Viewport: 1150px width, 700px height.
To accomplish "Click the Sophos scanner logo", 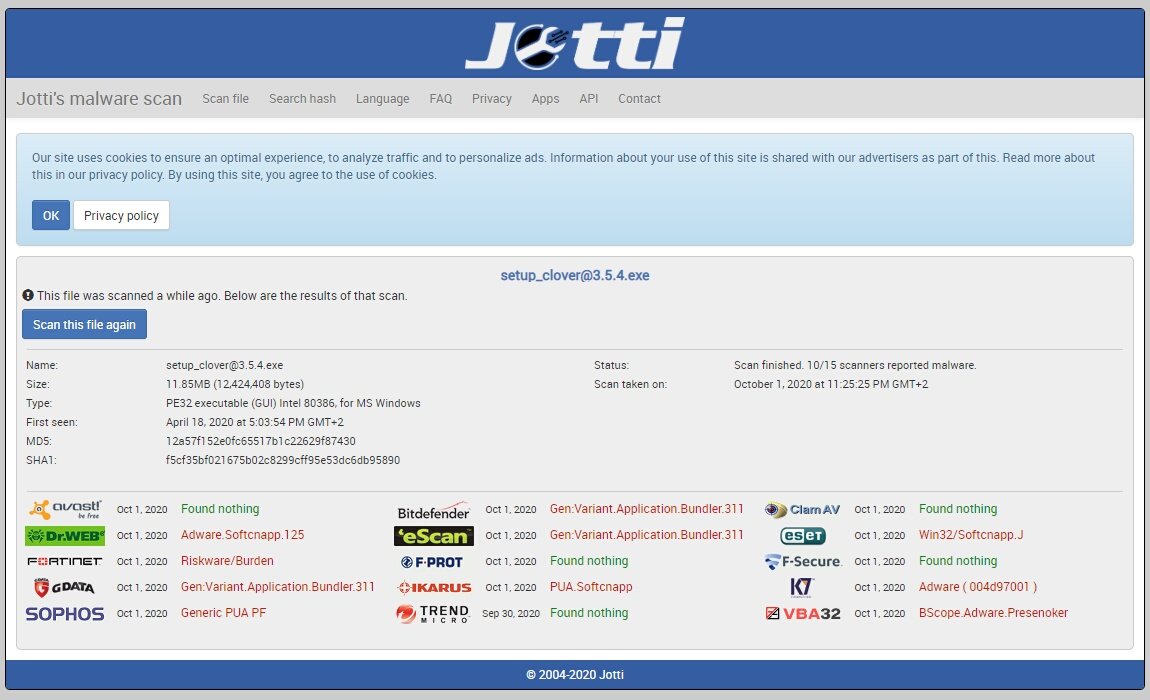I will (65, 613).
